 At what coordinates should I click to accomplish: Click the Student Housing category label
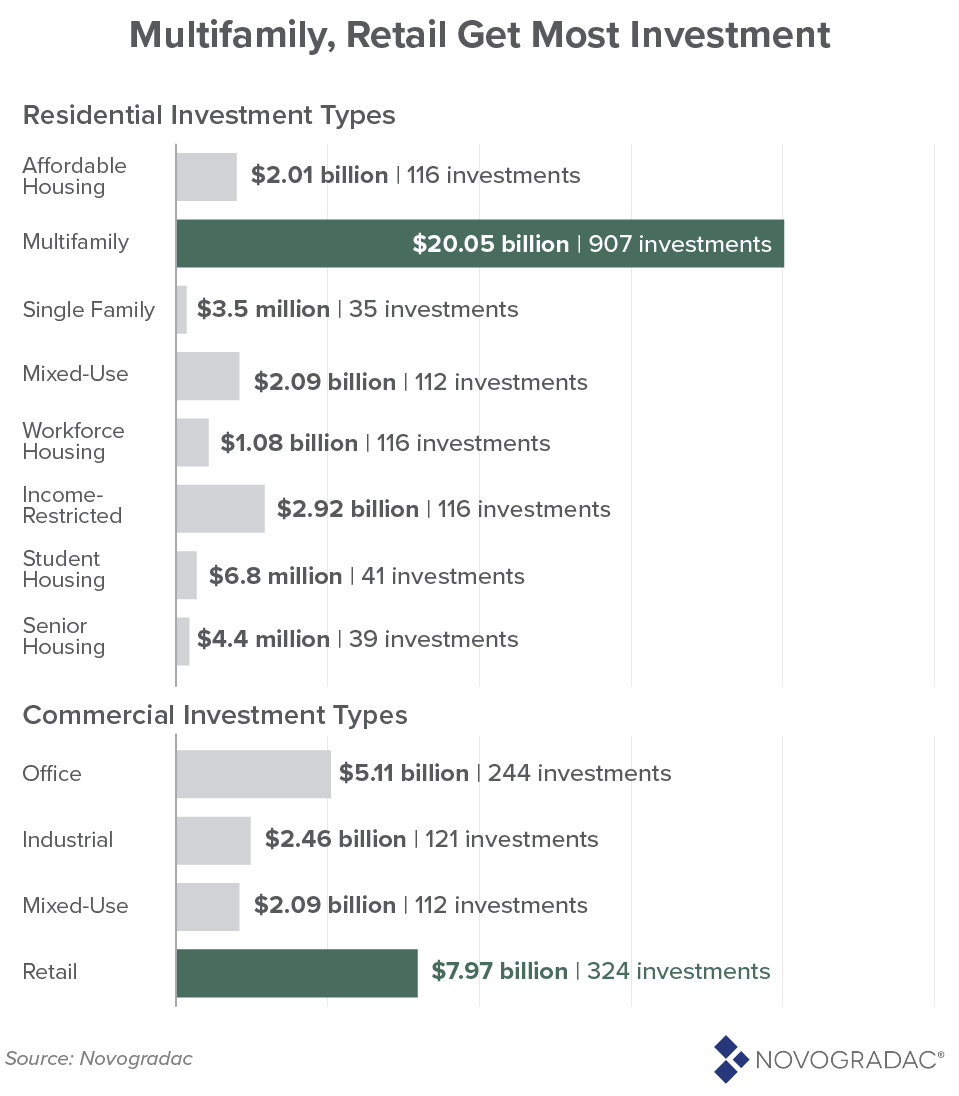click(x=64, y=569)
